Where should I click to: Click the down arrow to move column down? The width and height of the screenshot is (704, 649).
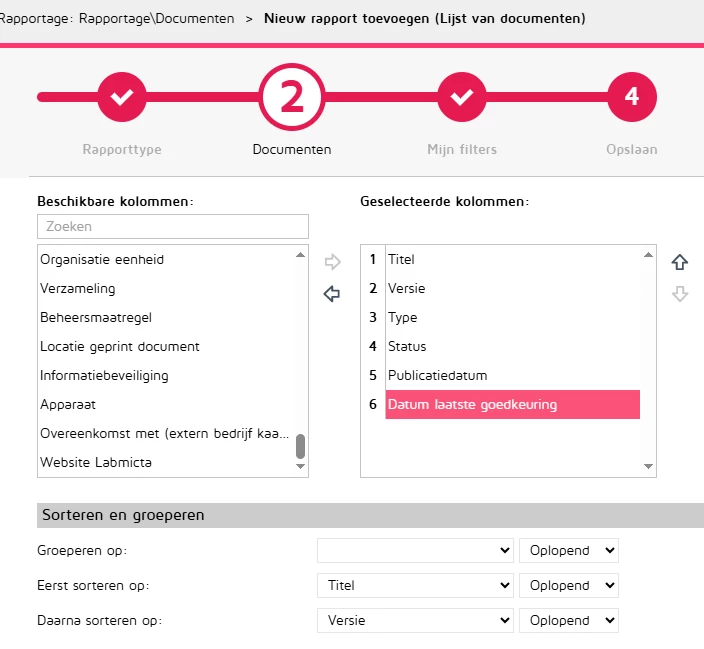pos(680,294)
